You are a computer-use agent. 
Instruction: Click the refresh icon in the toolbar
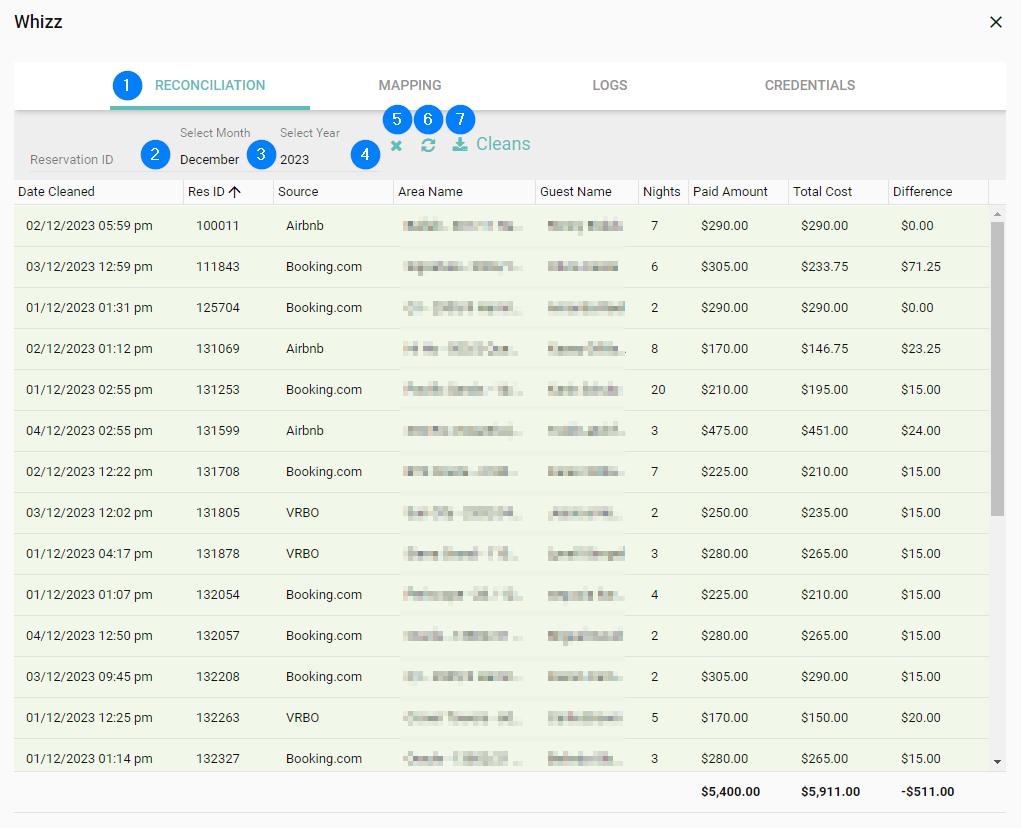click(x=428, y=146)
